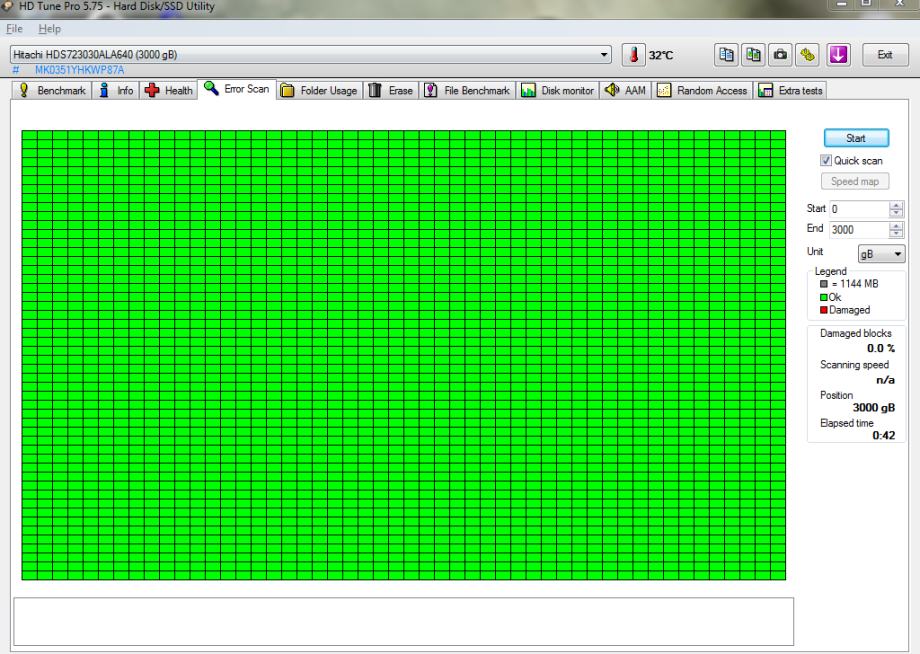Switch to the Disk monitor tab
Screen dimensions: 920x654
tap(558, 90)
